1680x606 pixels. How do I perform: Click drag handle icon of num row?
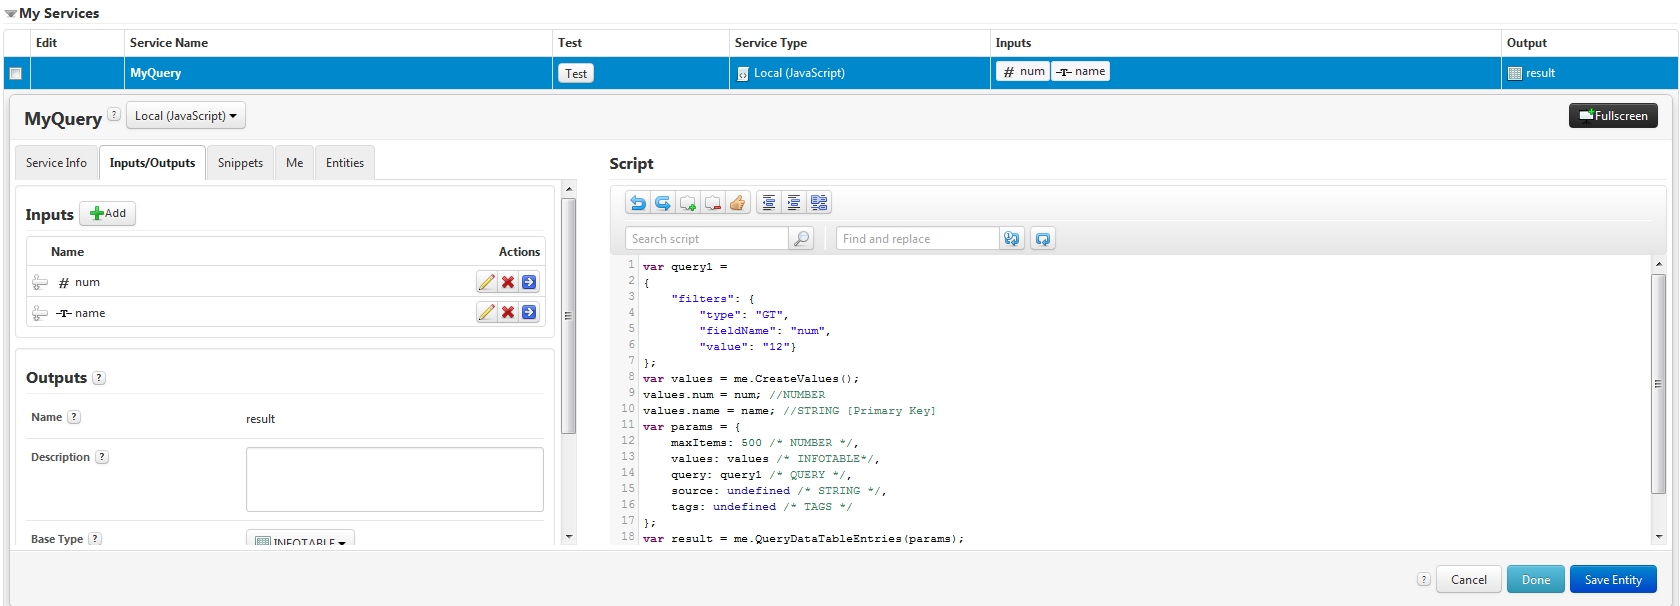(40, 282)
